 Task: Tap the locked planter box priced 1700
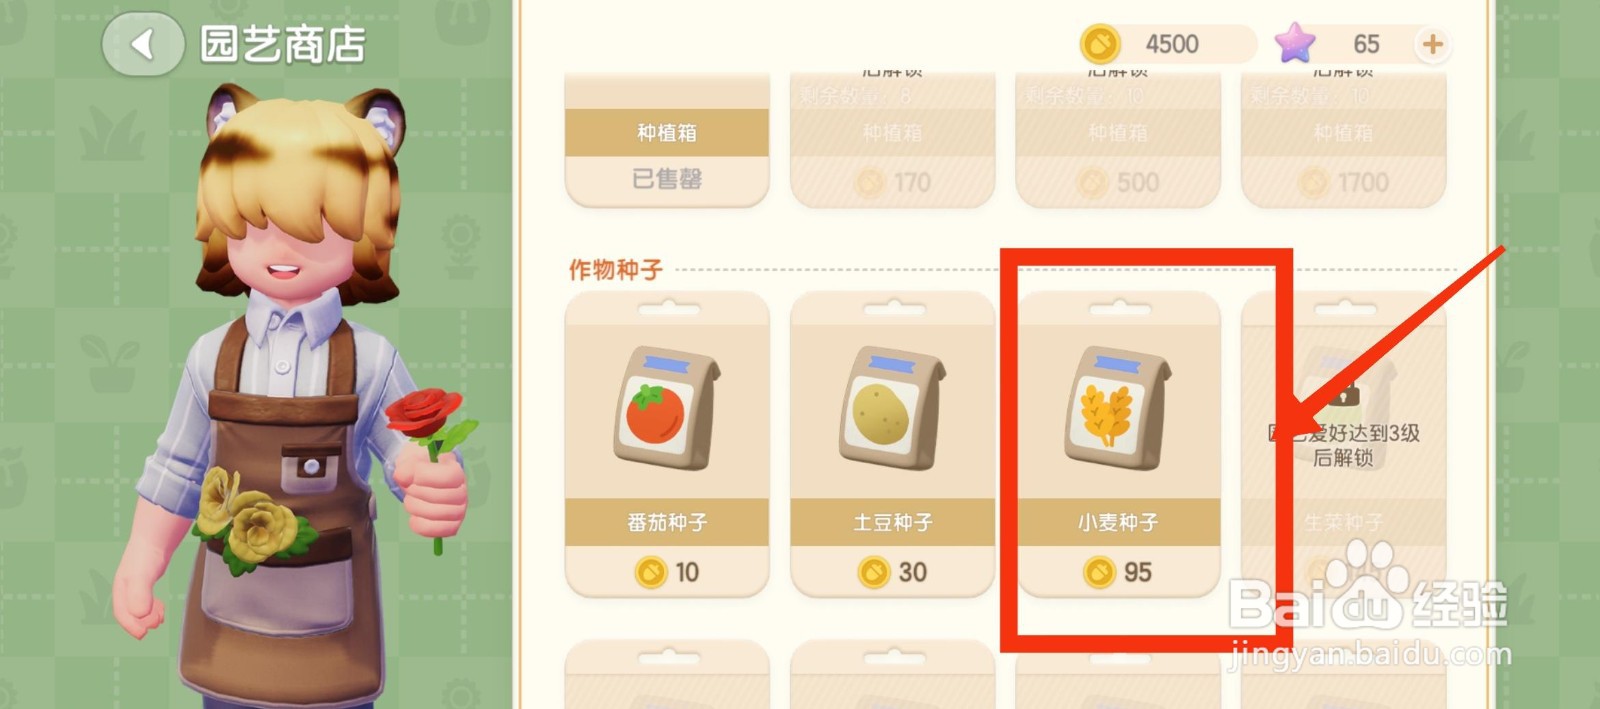tap(1343, 140)
